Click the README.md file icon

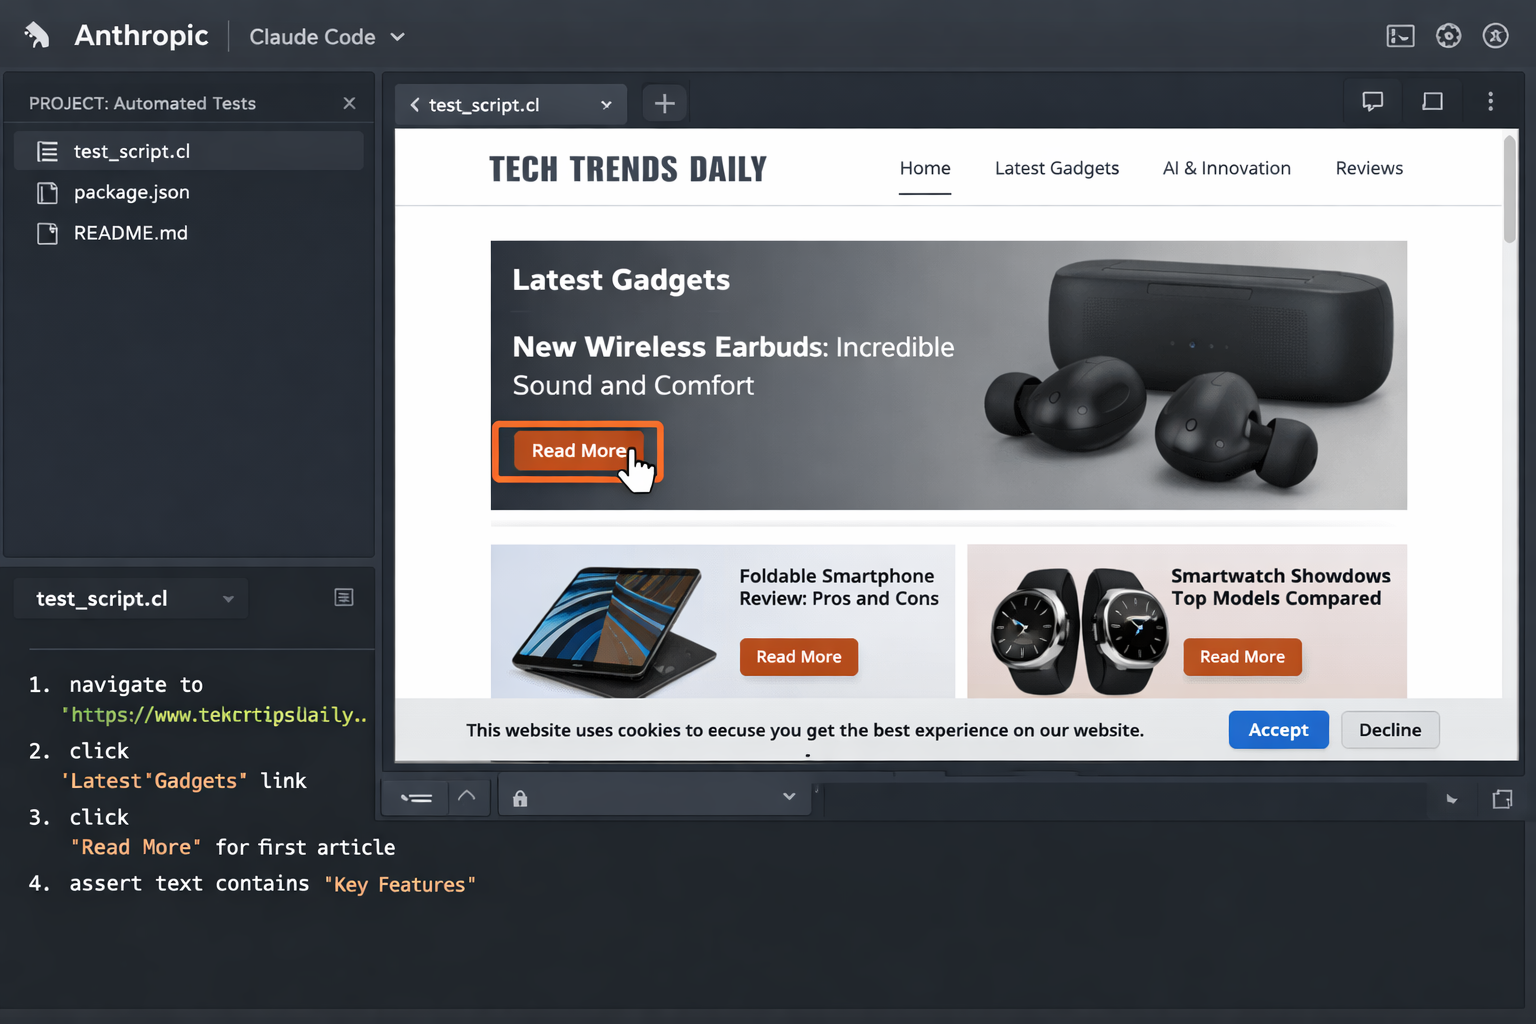[x=47, y=233]
